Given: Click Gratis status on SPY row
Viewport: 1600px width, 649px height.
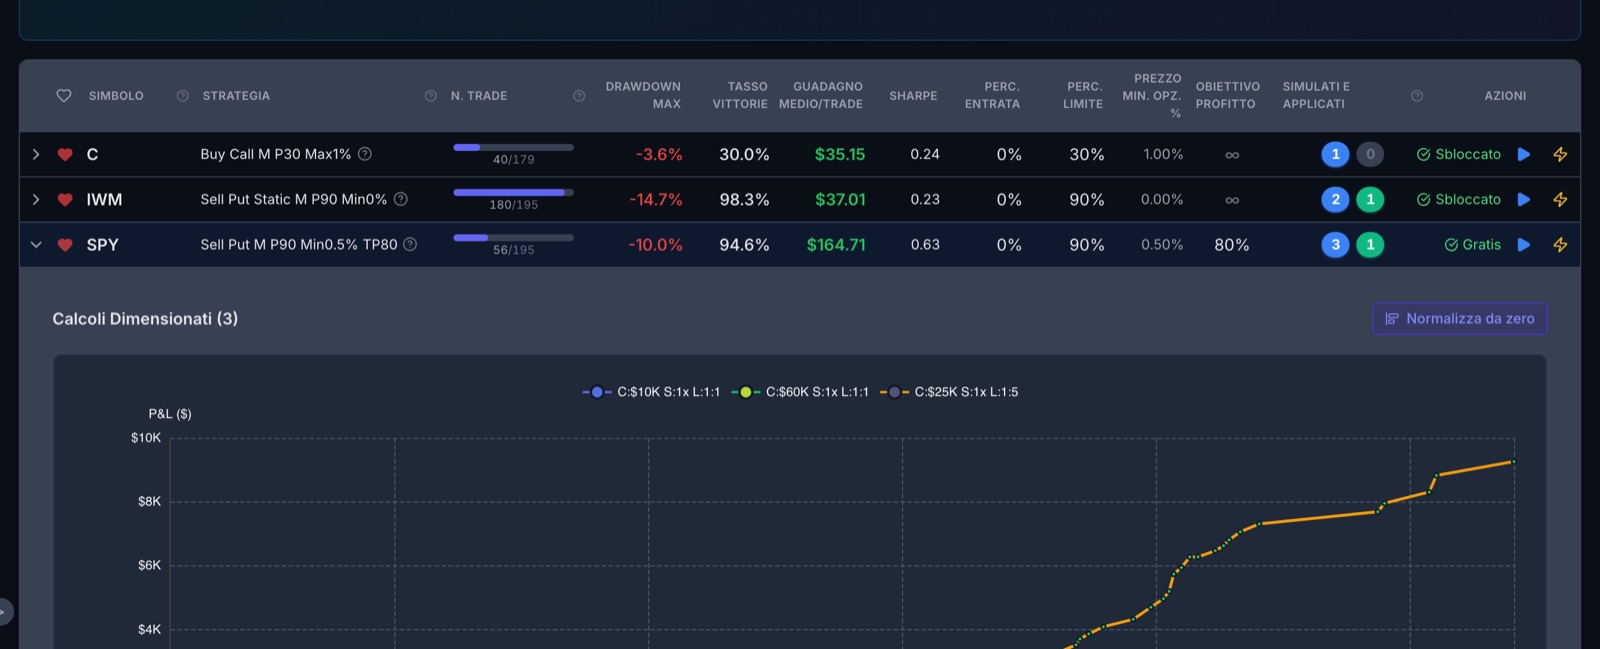Looking at the screenshot, I should (1473, 244).
